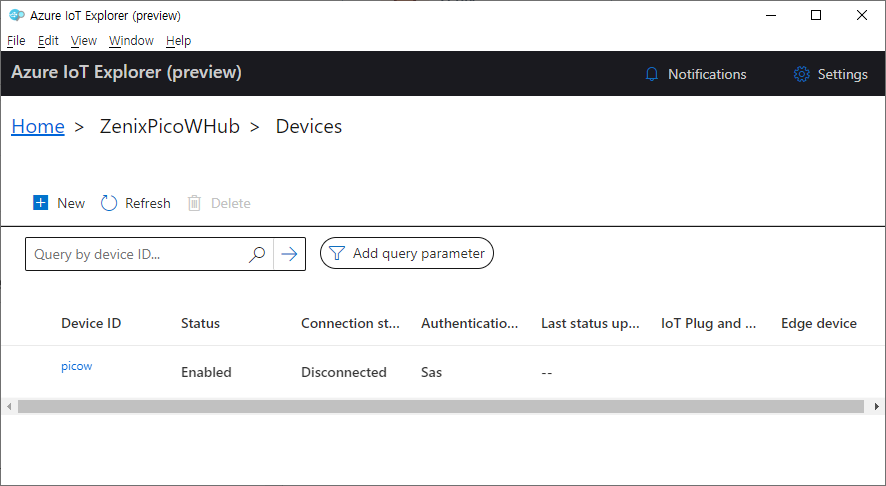This screenshot has width=886, height=486.
Task: Click the blue plus New device icon
Action: [41, 202]
